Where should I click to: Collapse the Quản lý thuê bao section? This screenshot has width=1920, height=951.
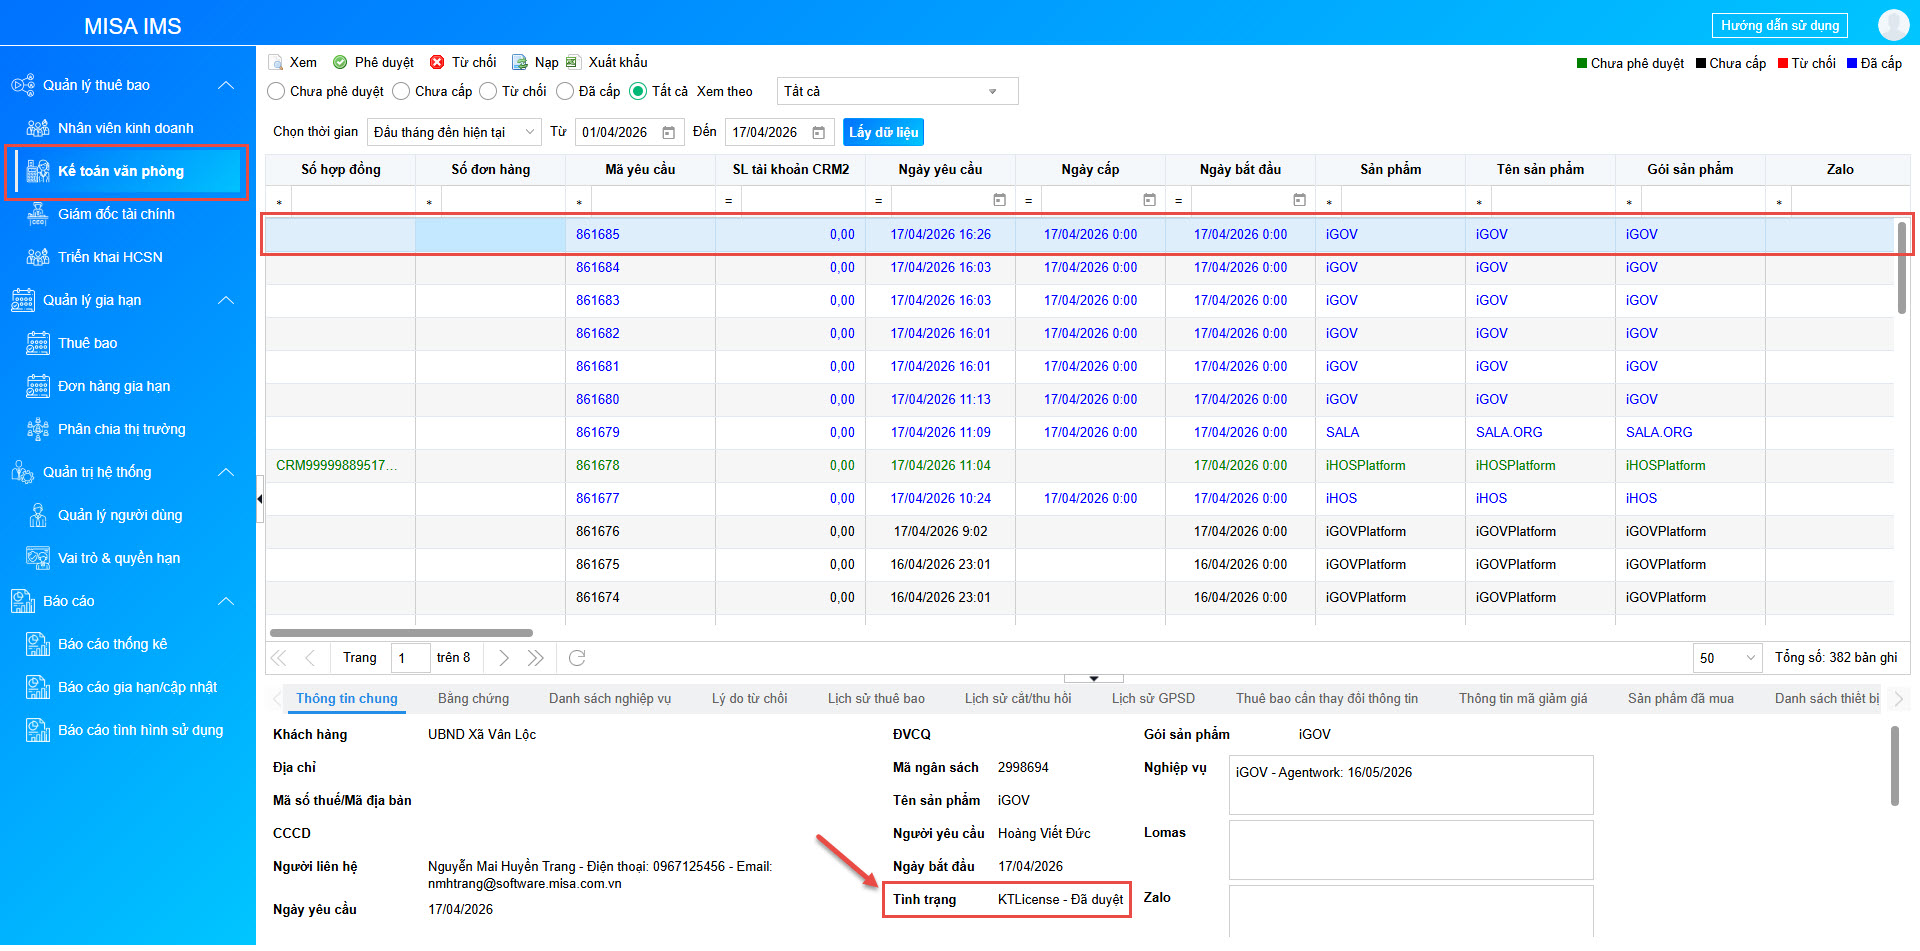point(226,86)
